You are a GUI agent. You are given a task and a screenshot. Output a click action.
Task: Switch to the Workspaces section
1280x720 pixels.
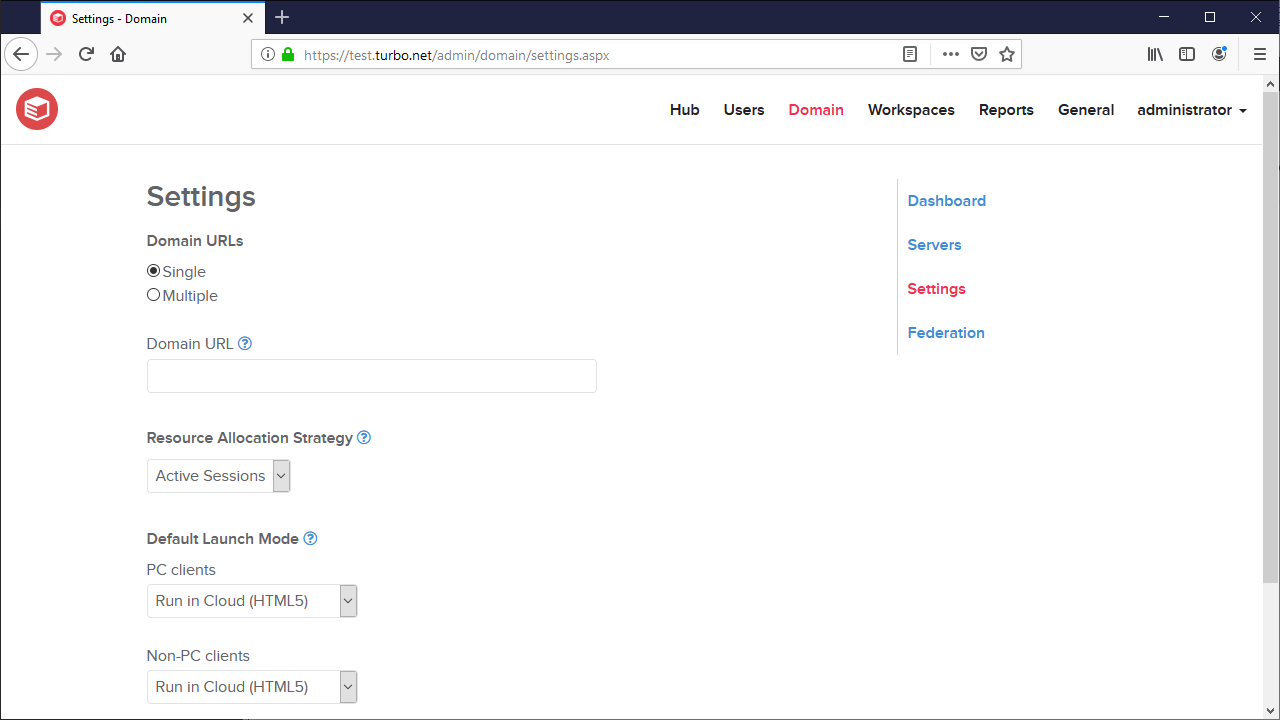[x=911, y=110]
